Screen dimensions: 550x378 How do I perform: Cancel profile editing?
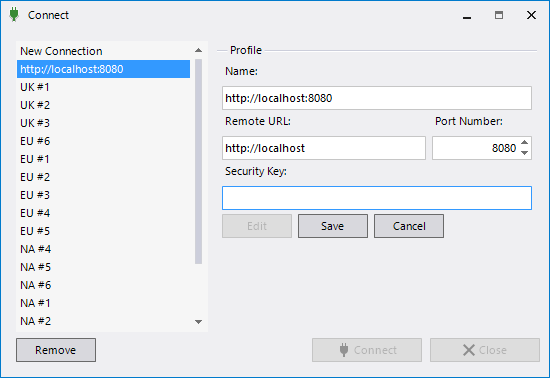pyautogui.click(x=409, y=226)
